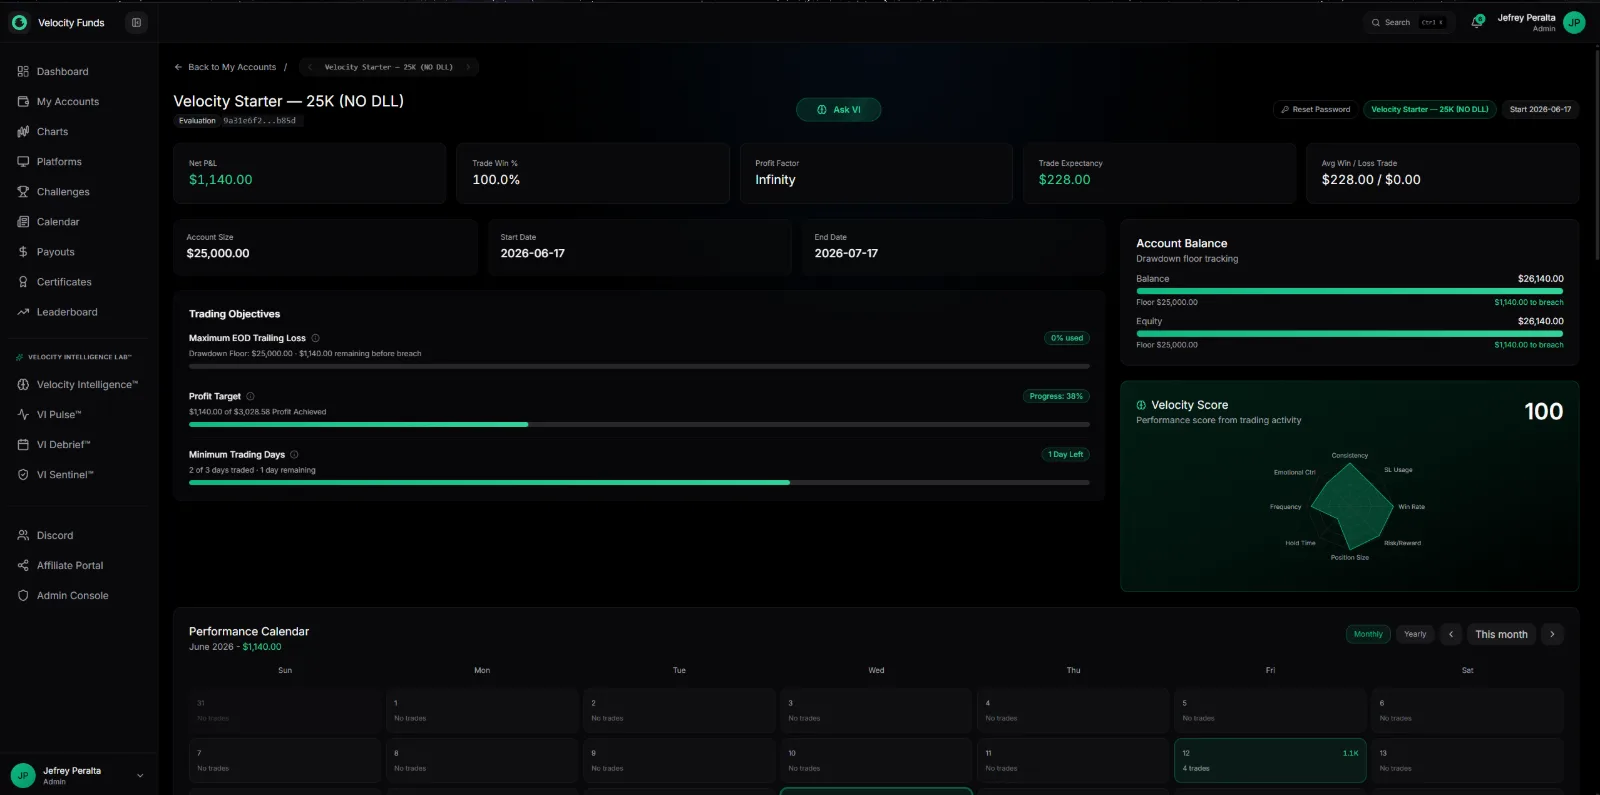
Task: Click the VI Pulse waveform icon
Action: click(x=23, y=415)
